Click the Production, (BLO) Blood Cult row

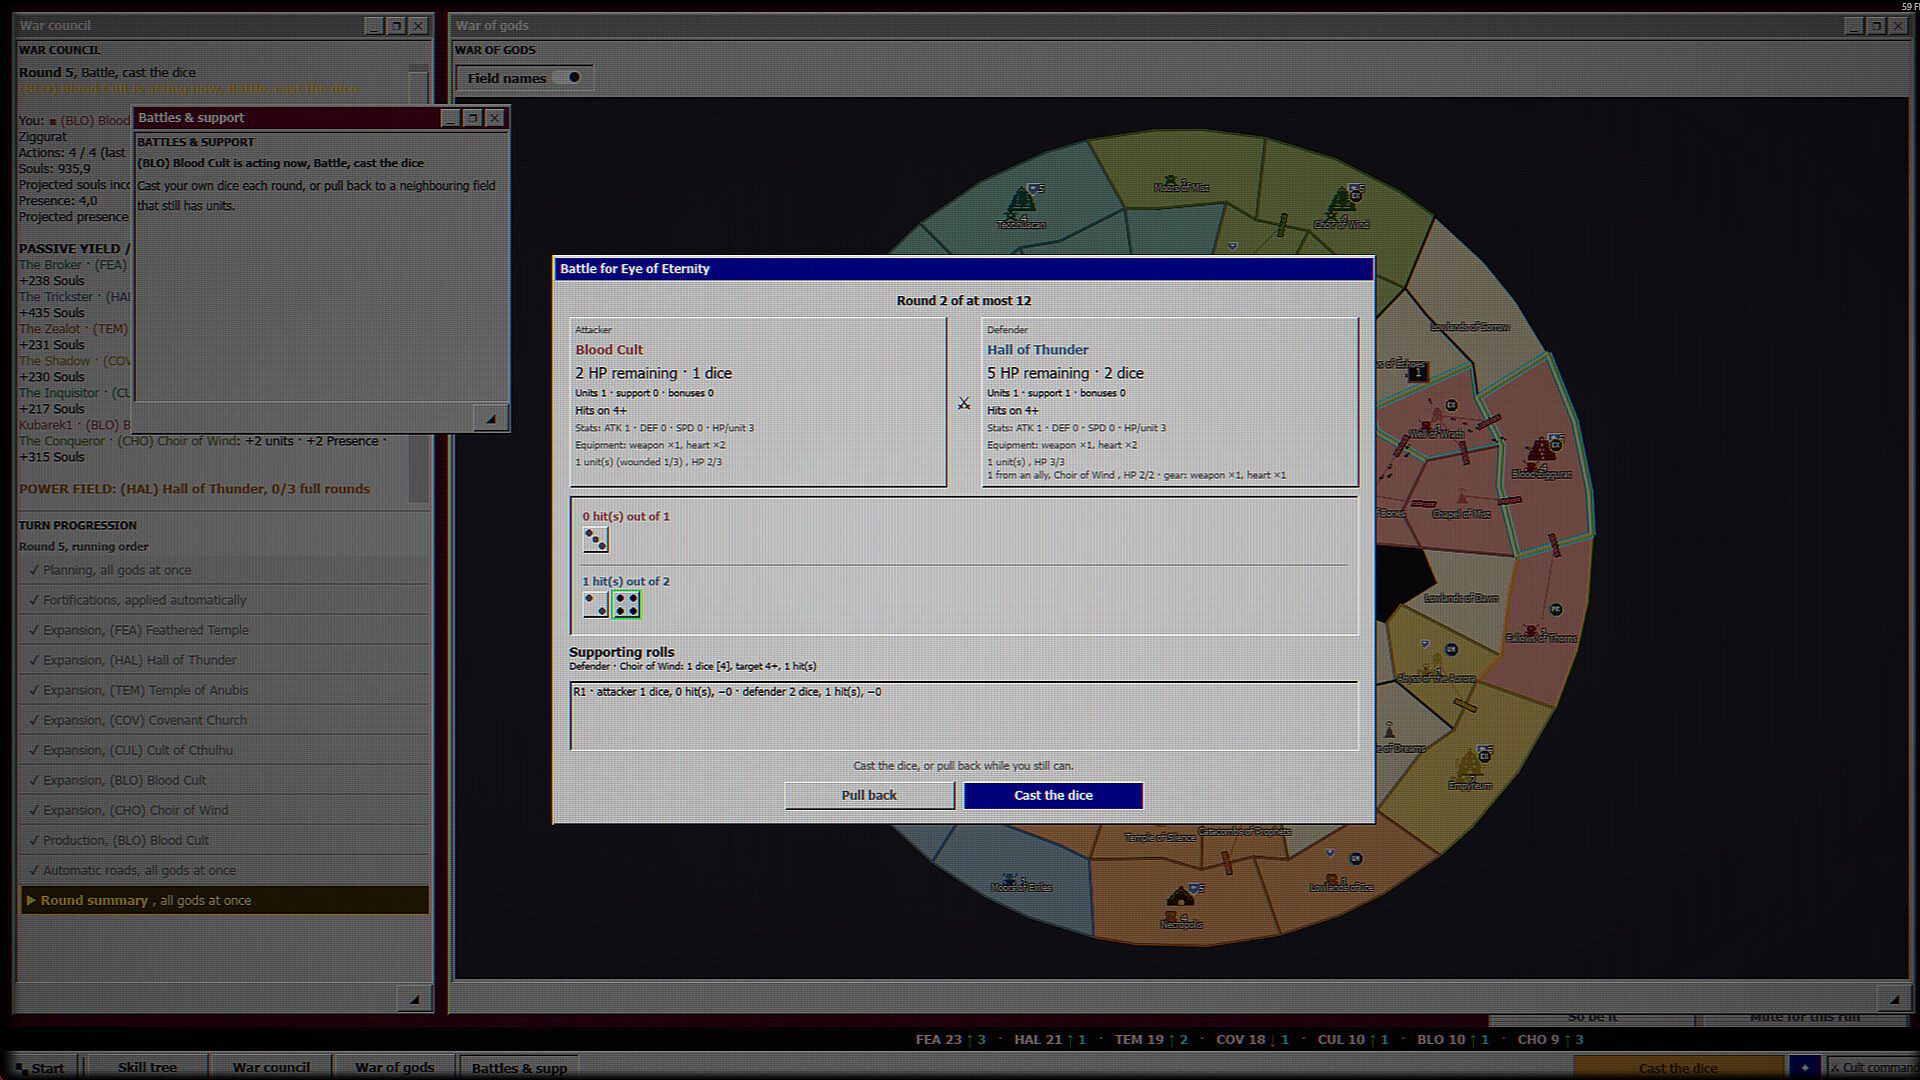pyautogui.click(x=225, y=840)
